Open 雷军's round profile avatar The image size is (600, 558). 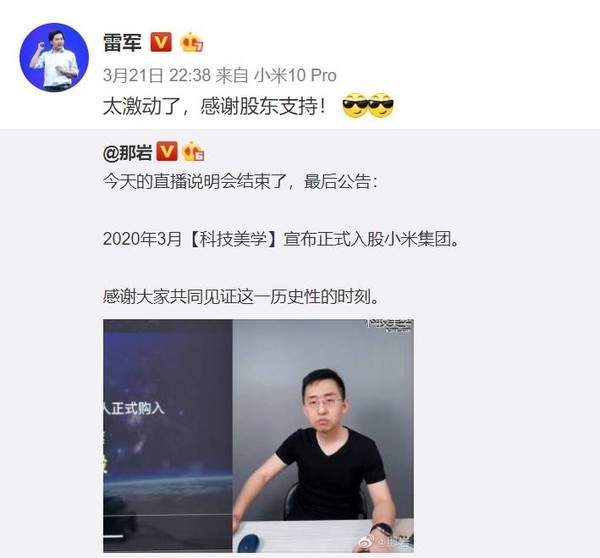tap(54, 57)
